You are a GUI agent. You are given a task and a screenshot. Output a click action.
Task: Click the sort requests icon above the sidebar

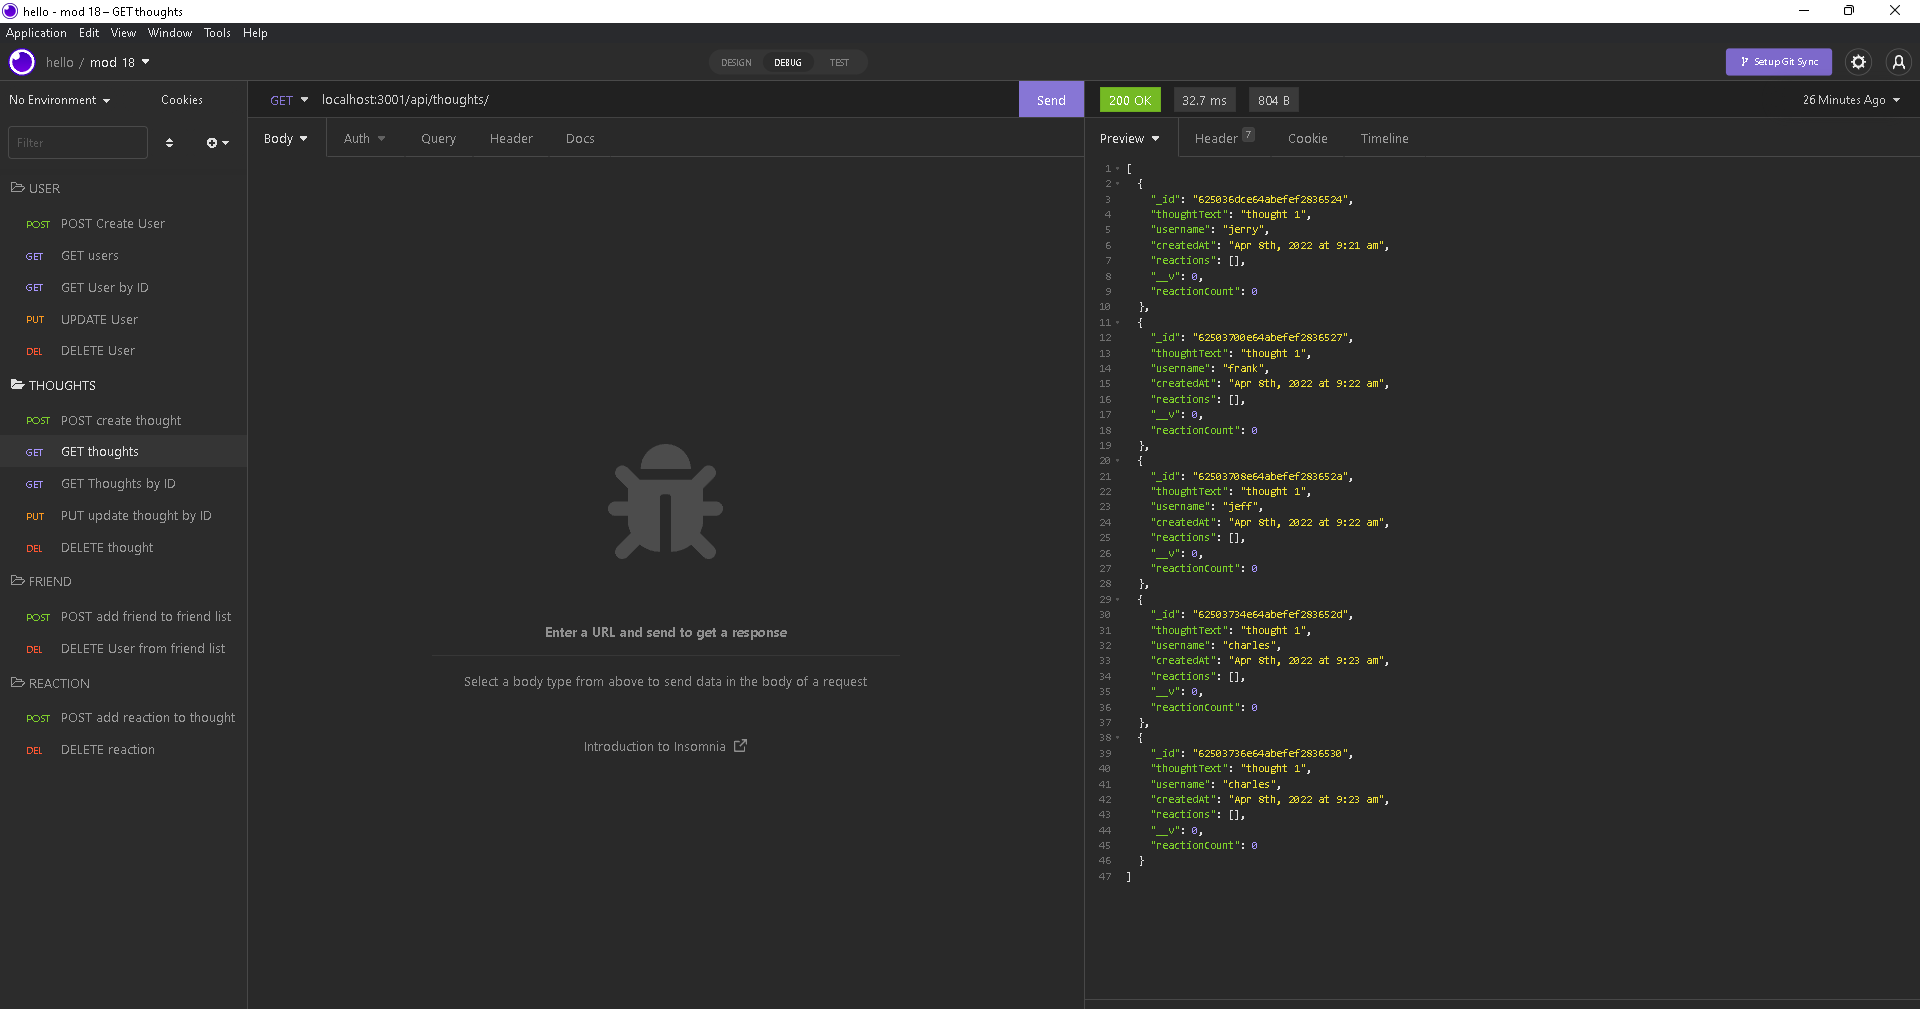pyautogui.click(x=169, y=143)
